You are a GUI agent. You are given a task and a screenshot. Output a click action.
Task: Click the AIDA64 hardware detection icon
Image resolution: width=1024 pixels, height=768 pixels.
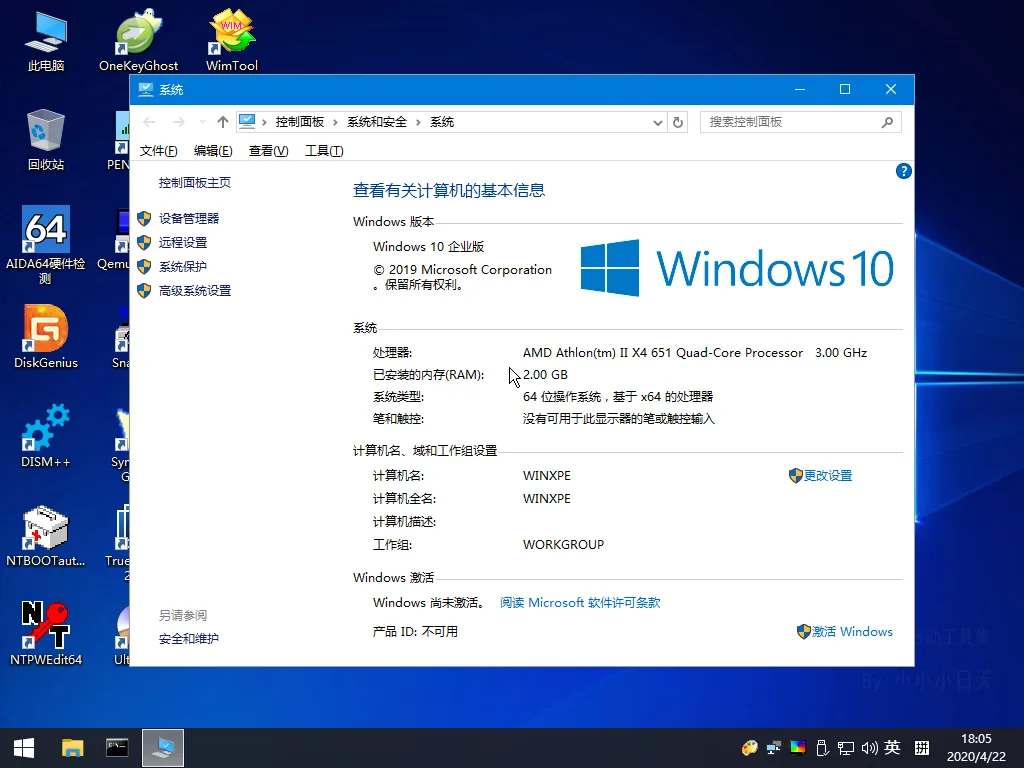click(x=46, y=245)
